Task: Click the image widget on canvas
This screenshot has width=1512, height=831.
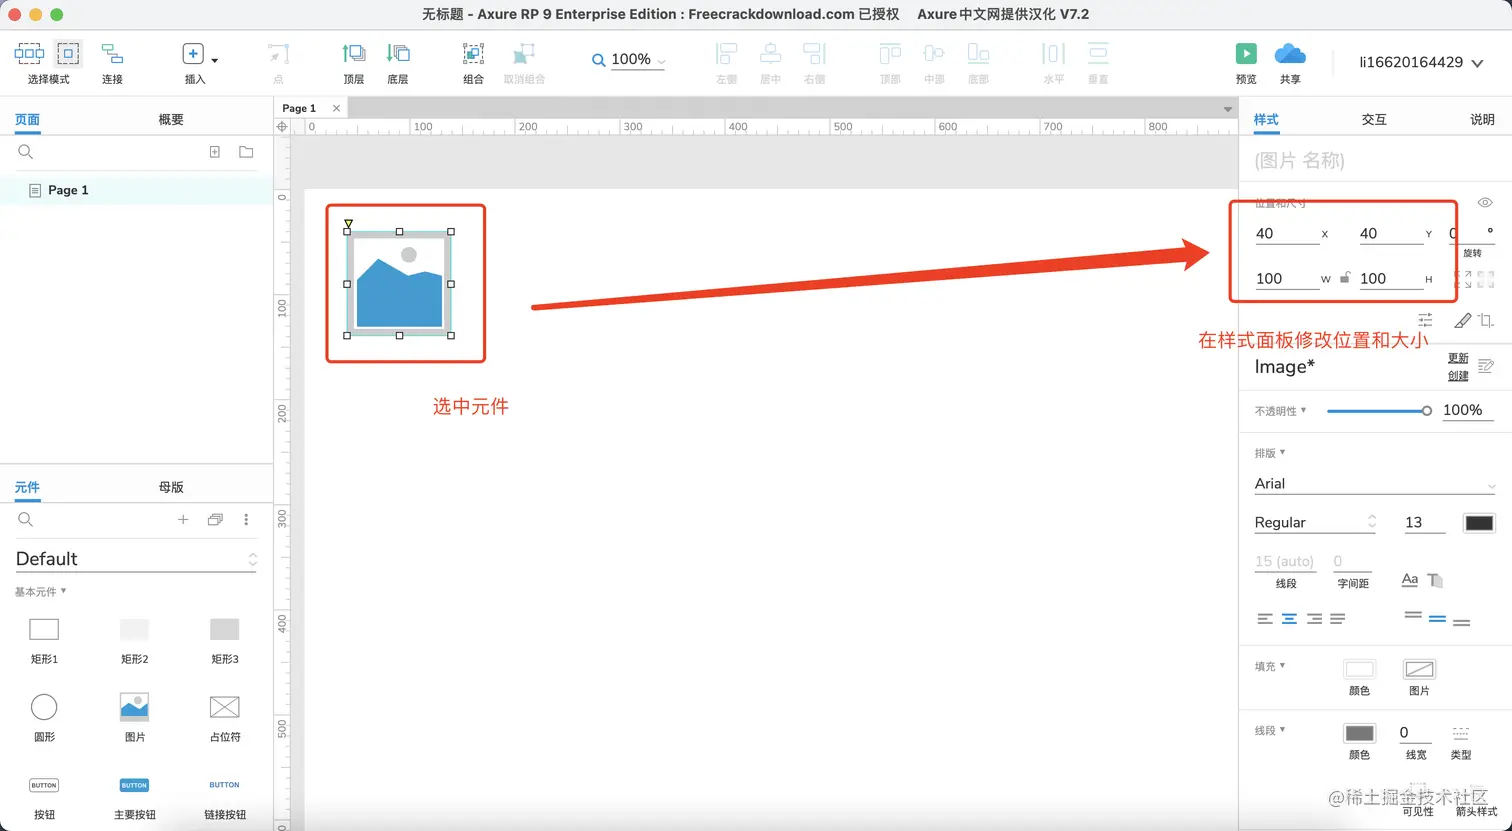Action: [399, 284]
